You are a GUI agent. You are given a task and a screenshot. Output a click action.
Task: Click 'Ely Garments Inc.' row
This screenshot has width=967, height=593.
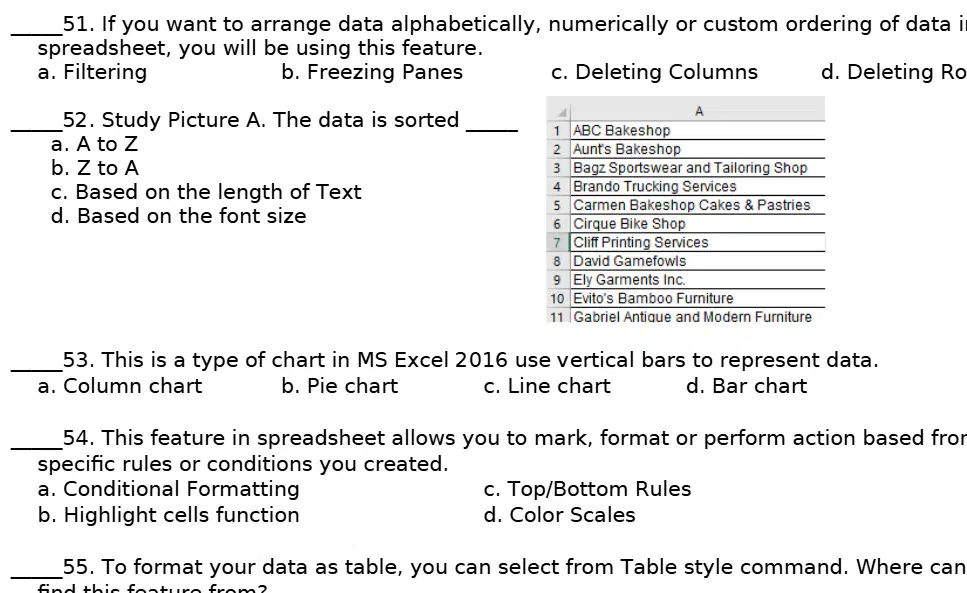click(698, 280)
